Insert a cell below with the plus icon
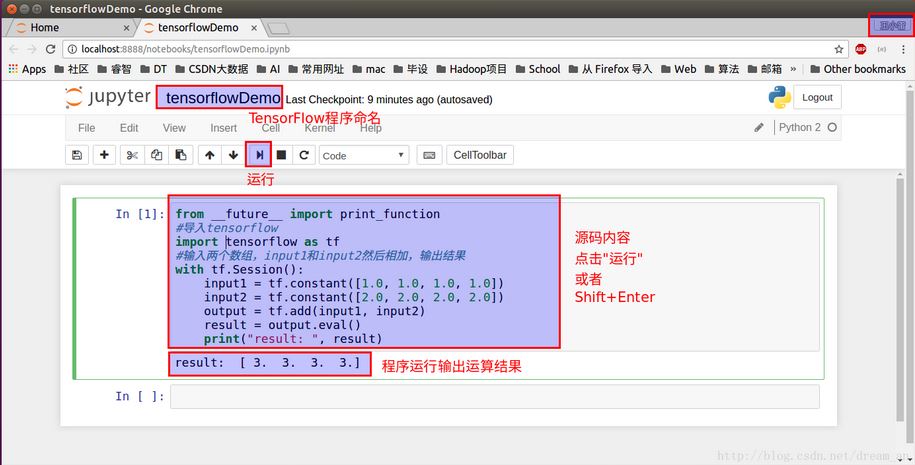This screenshot has width=915, height=465. 104,155
